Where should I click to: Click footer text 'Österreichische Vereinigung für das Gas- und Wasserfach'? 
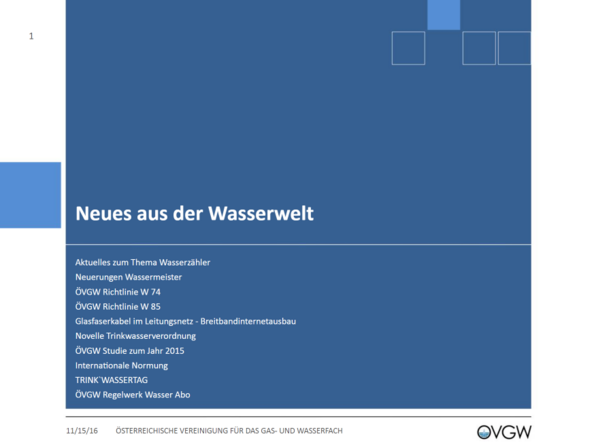pos(229,431)
